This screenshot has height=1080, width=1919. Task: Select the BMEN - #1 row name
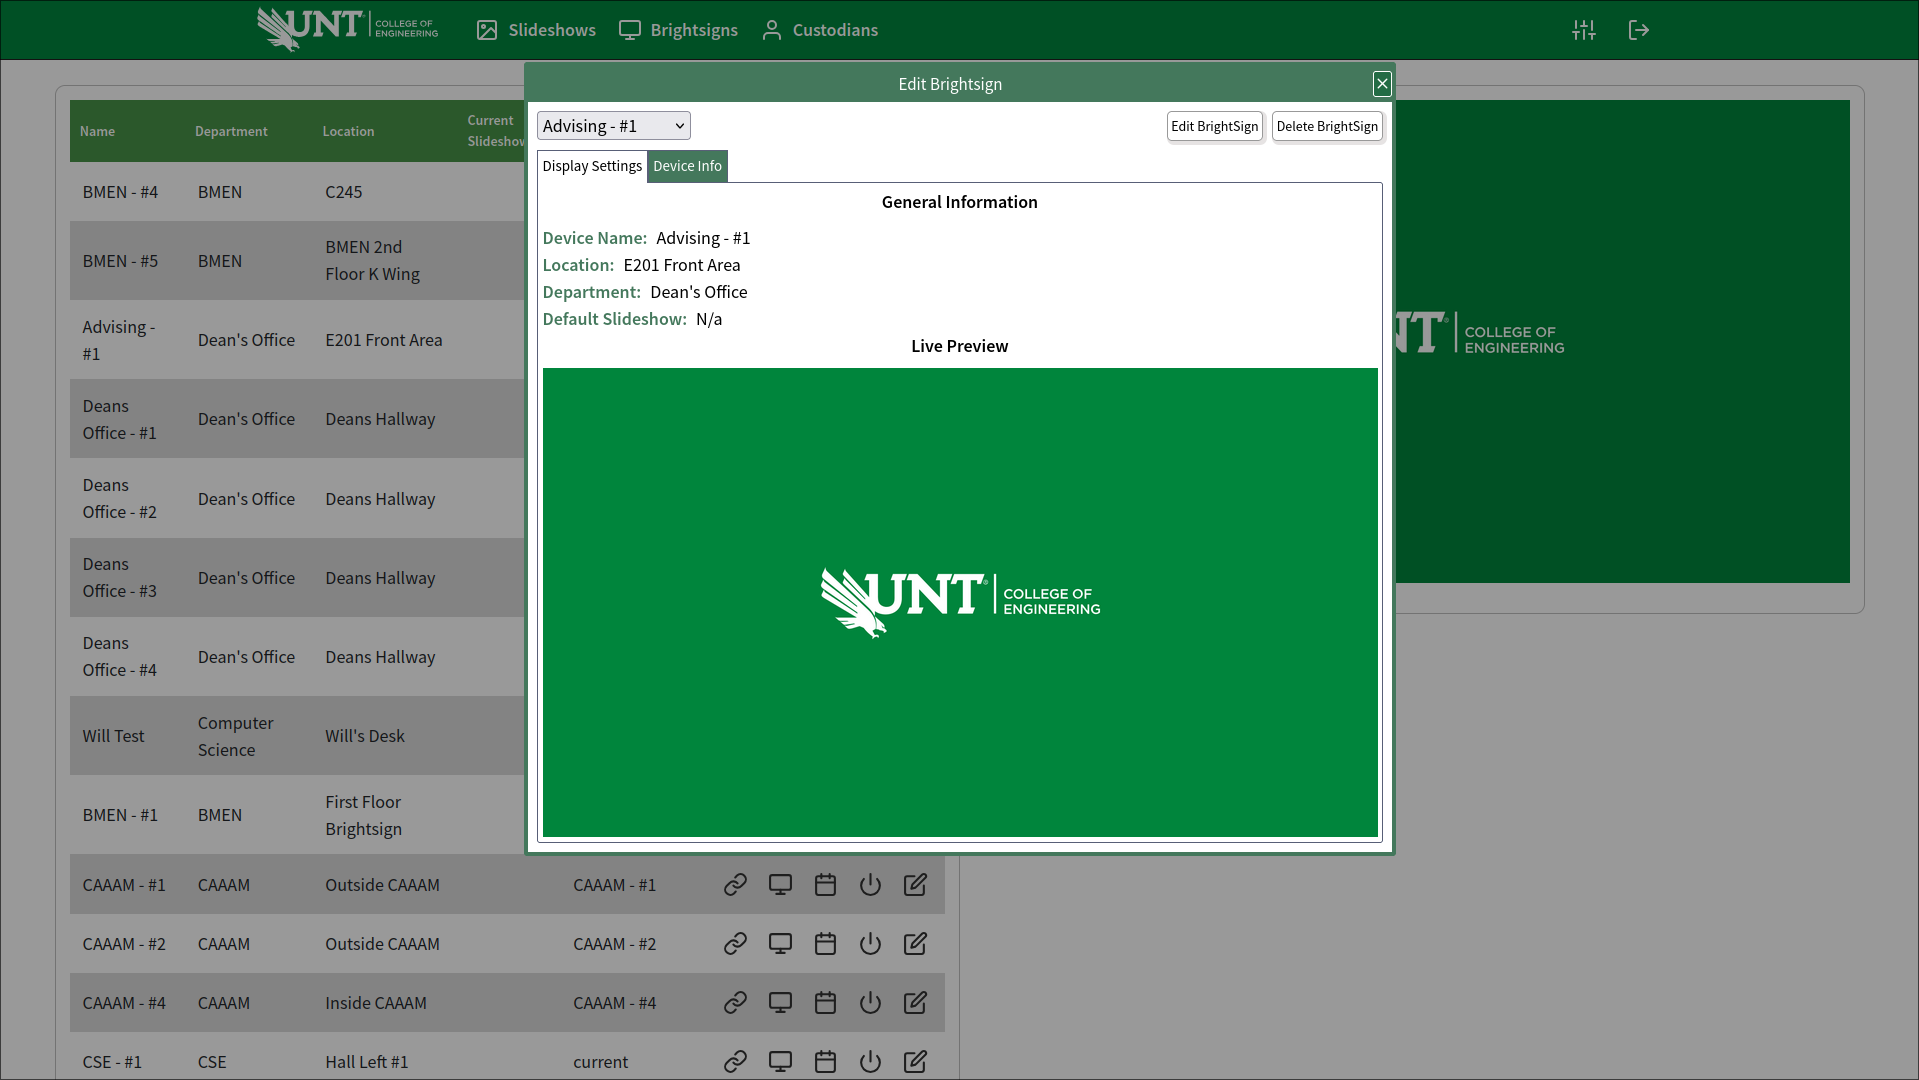pos(120,815)
